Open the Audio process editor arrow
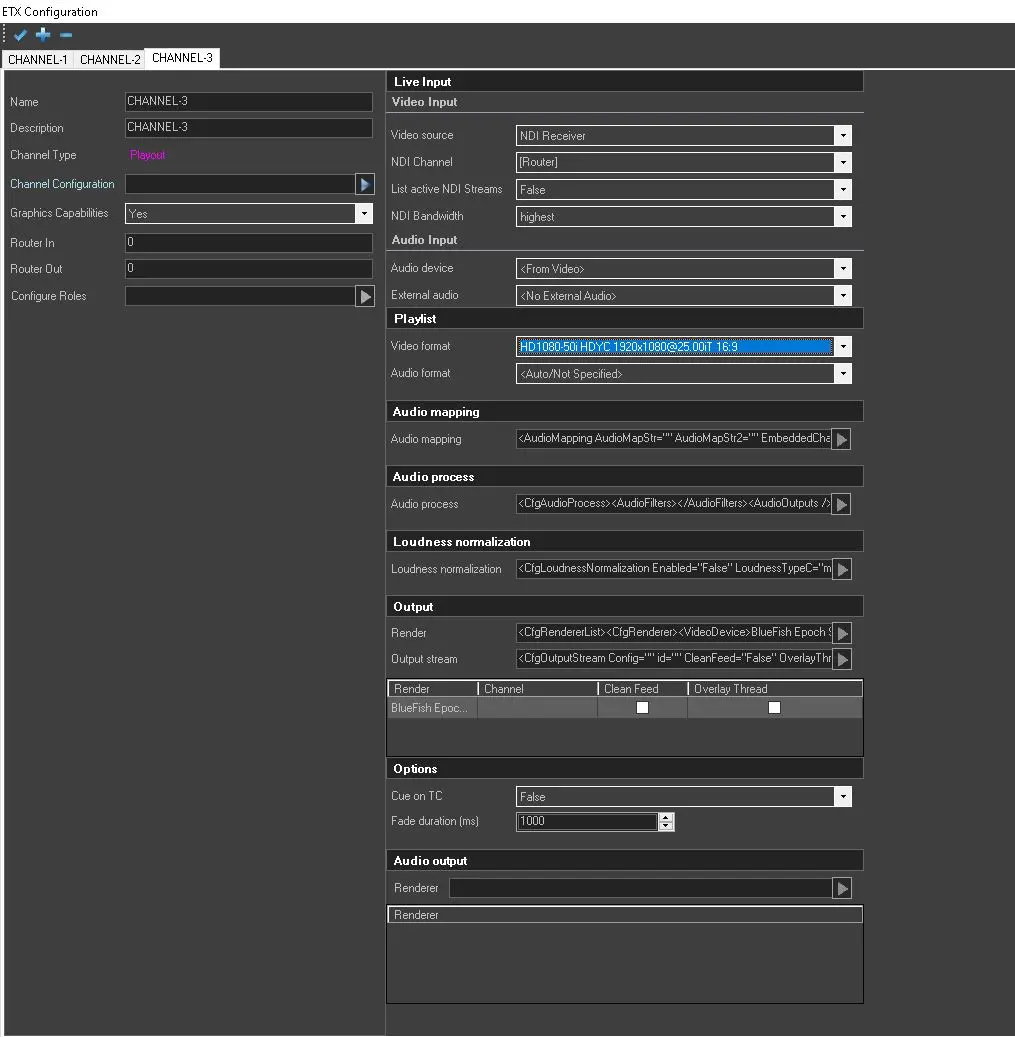 [x=842, y=505]
